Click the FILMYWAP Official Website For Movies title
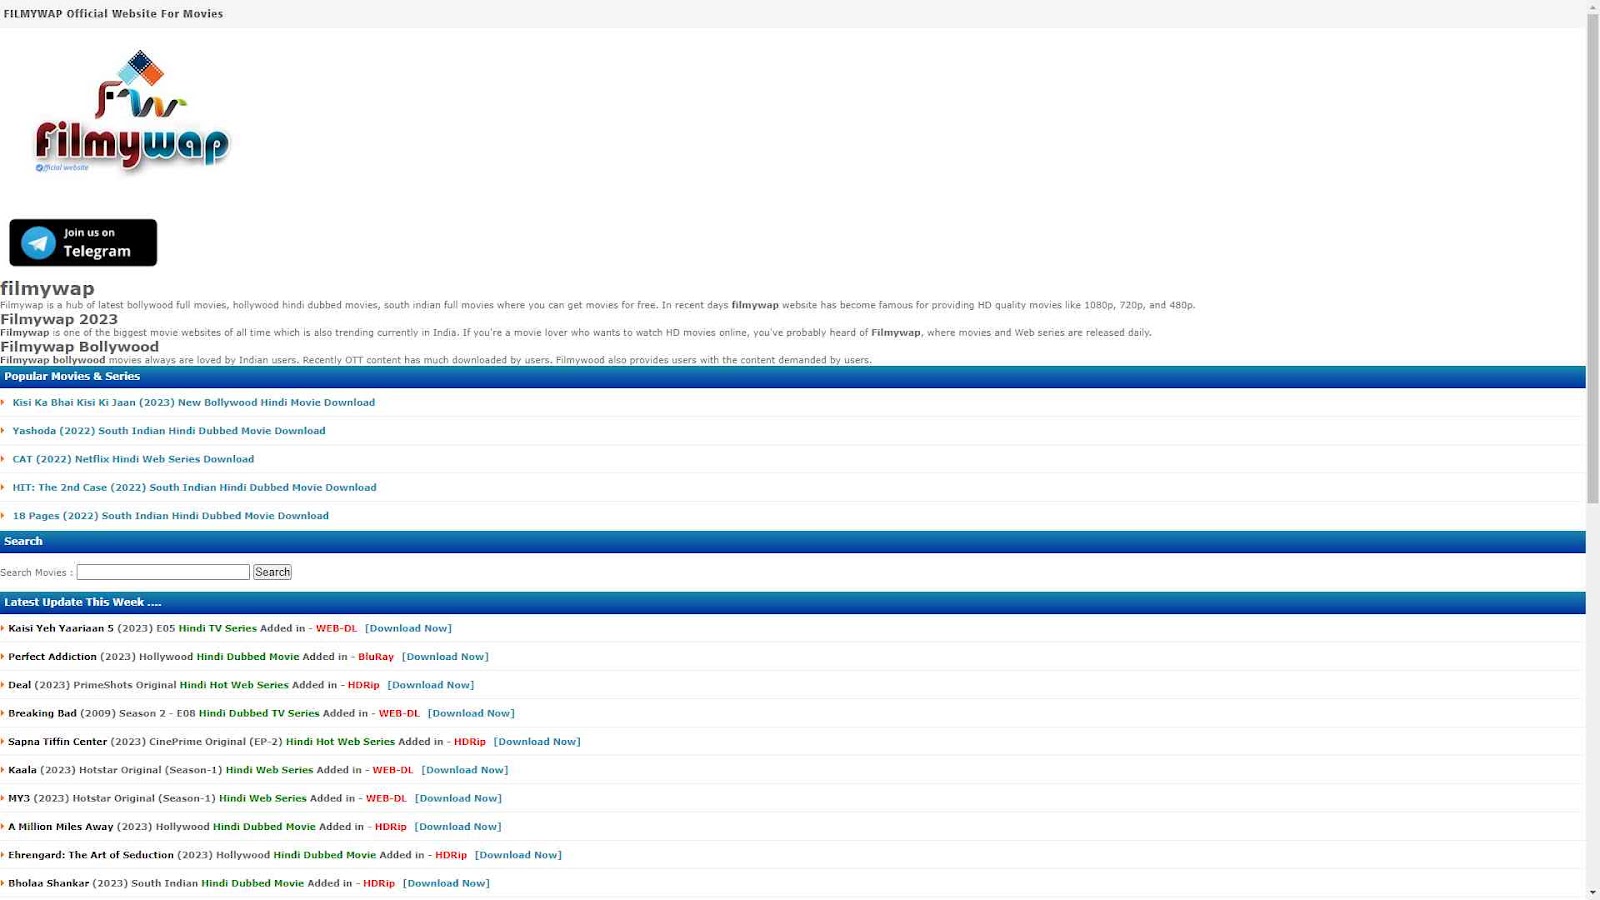This screenshot has width=1600, height=900. pos(113,14)
